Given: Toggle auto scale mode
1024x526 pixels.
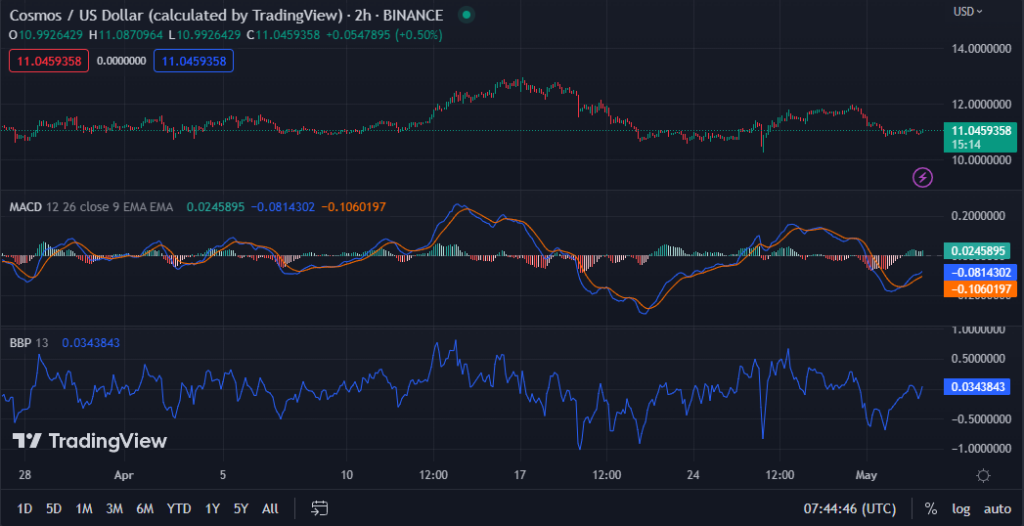Looking at the screenshot, I should [x=997, y=508].
